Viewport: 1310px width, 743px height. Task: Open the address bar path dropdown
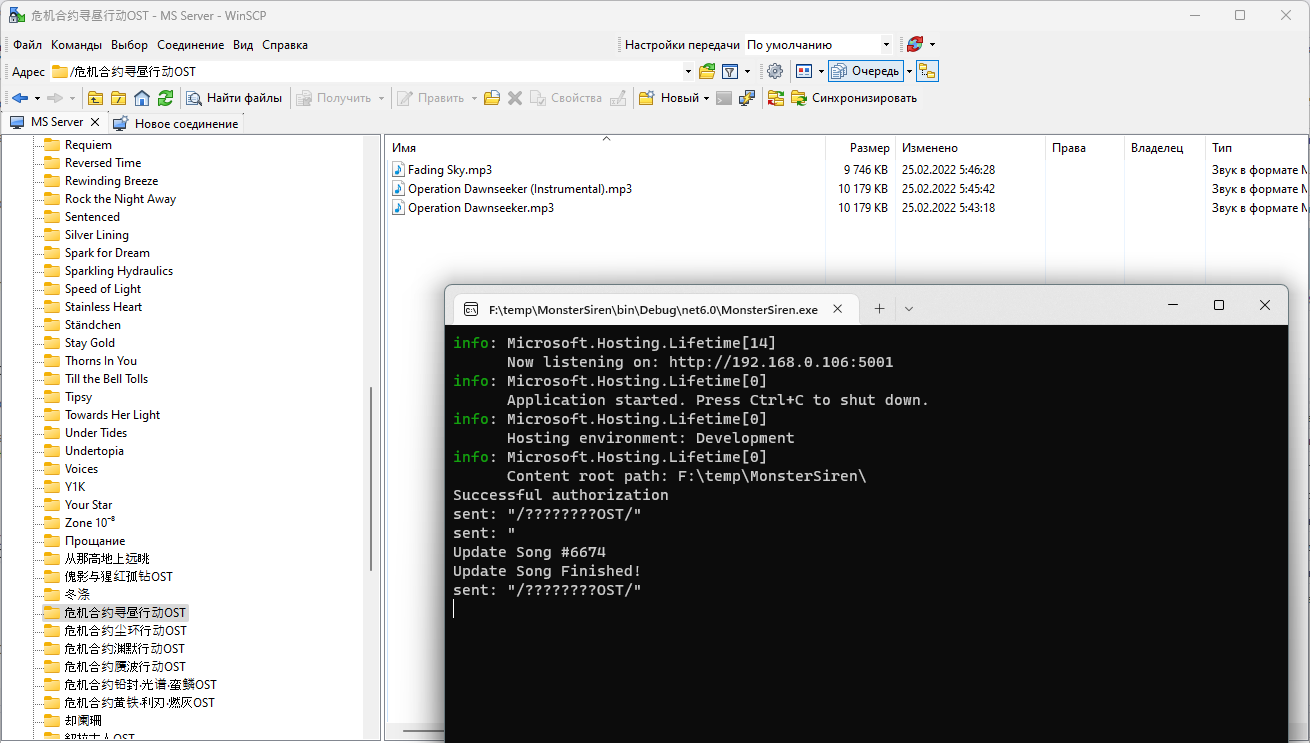(688, 71)
